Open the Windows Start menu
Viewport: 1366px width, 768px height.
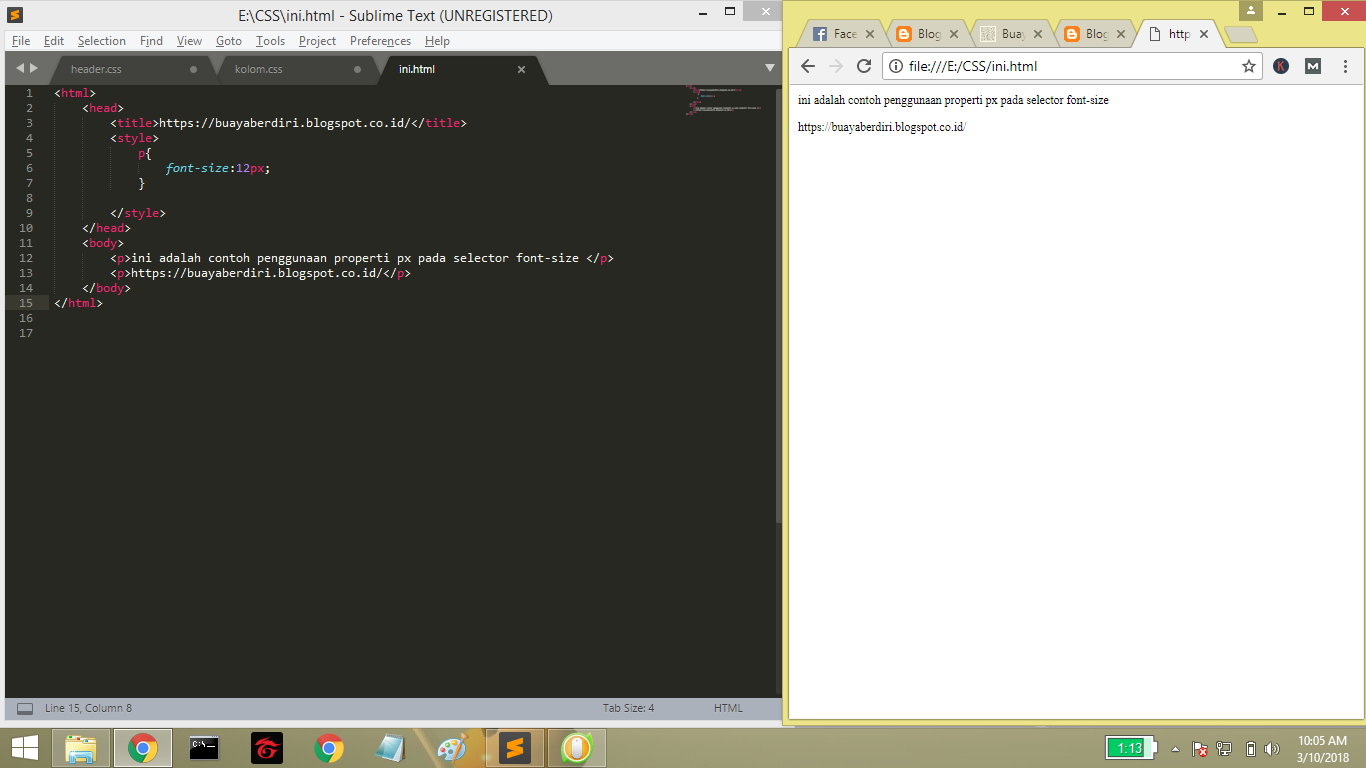click(x=24, y=748)
